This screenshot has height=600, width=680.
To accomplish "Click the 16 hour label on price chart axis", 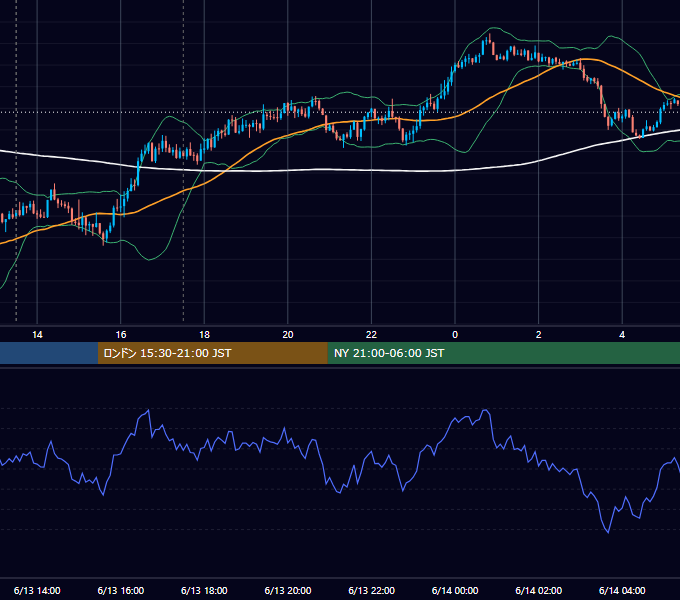I will point(121,335).
